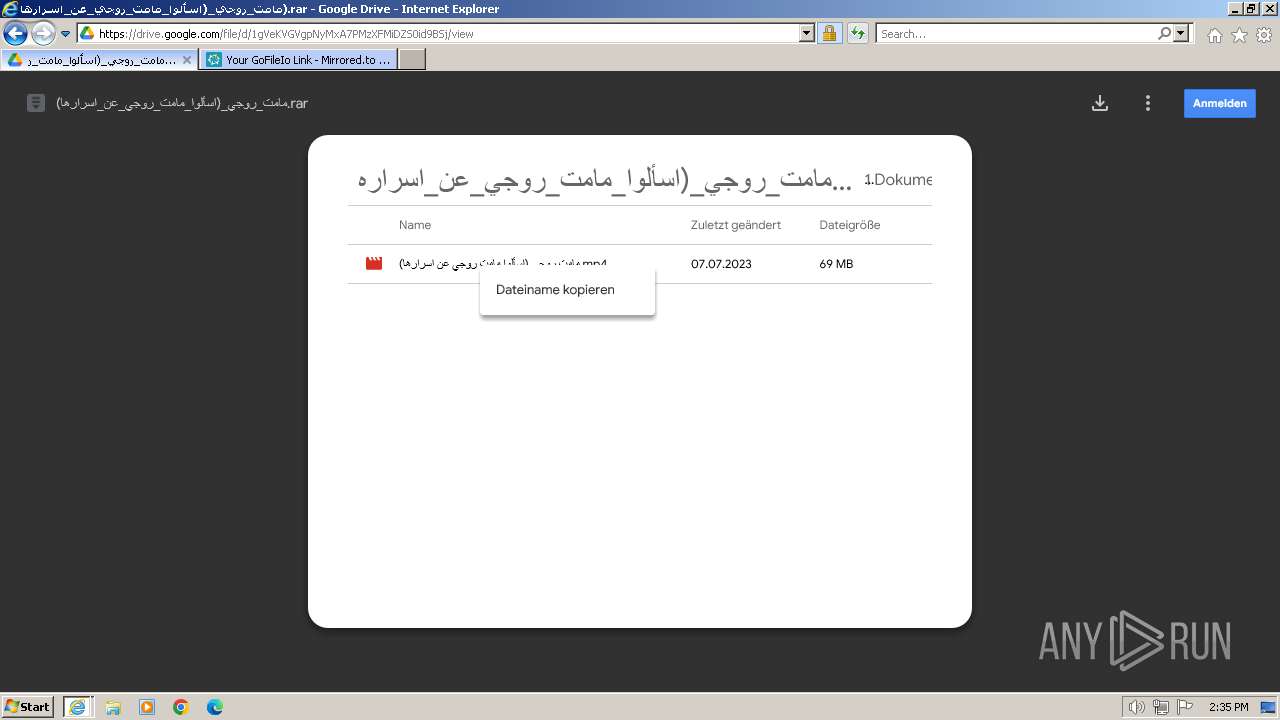Click the archive file type icon in header
This screenshot has width=1280, height=720.
pyautogui.click(x=36, y=103)
